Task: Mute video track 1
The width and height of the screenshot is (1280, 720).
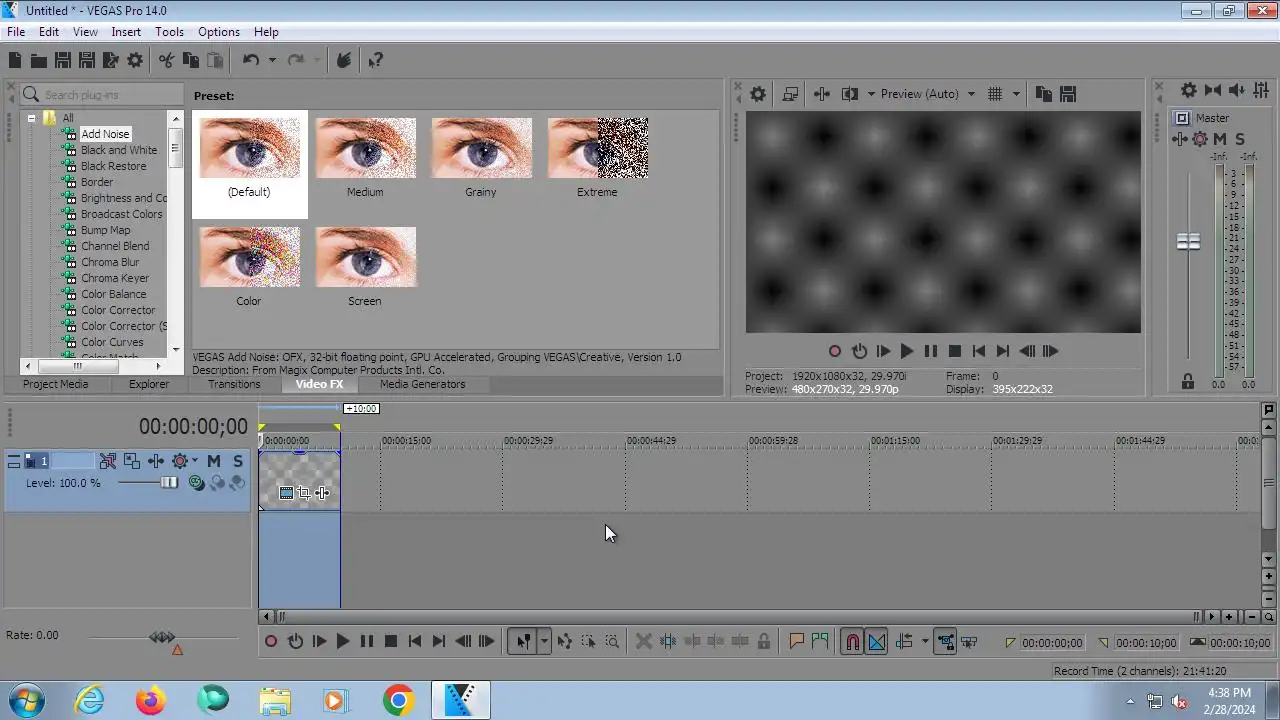Action: click(214, 461)
